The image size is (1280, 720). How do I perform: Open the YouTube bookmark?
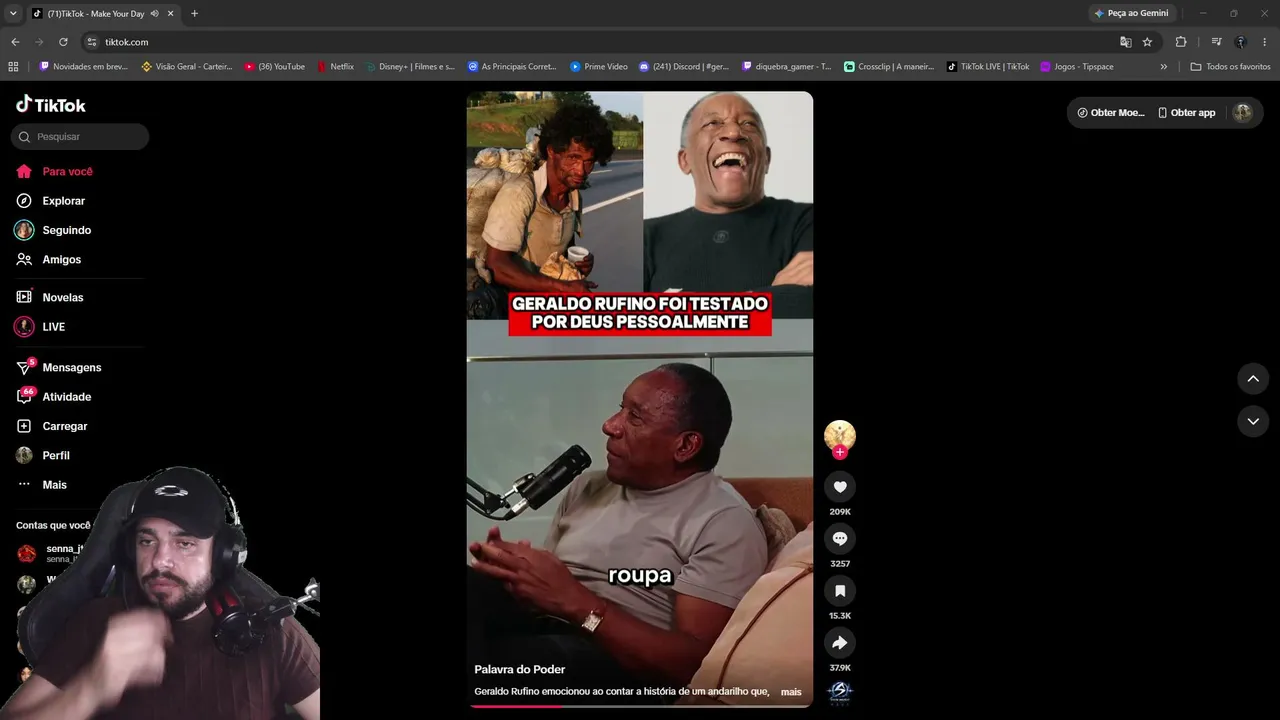point(275,67)
